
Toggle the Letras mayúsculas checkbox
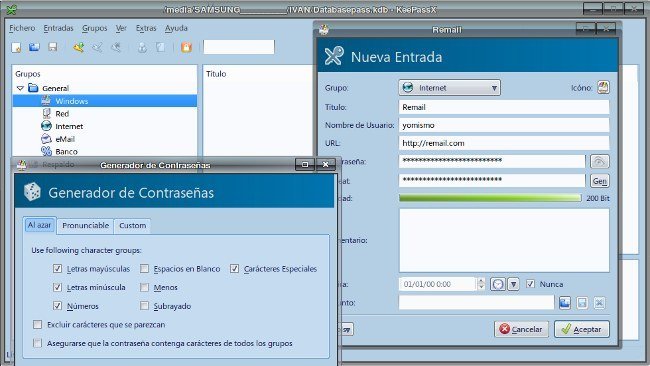click(57, 269)
